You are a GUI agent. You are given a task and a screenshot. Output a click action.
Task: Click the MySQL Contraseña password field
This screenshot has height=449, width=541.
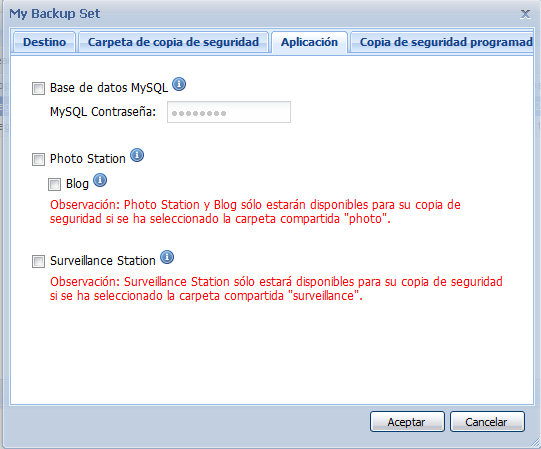pos(229,112)
